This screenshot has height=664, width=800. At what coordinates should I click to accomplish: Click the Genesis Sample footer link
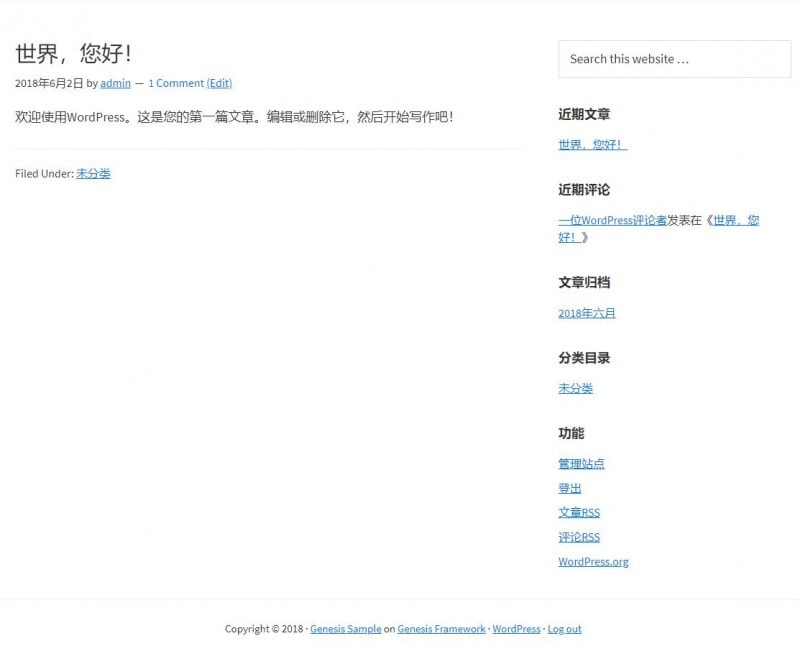[x=345, y=629]
